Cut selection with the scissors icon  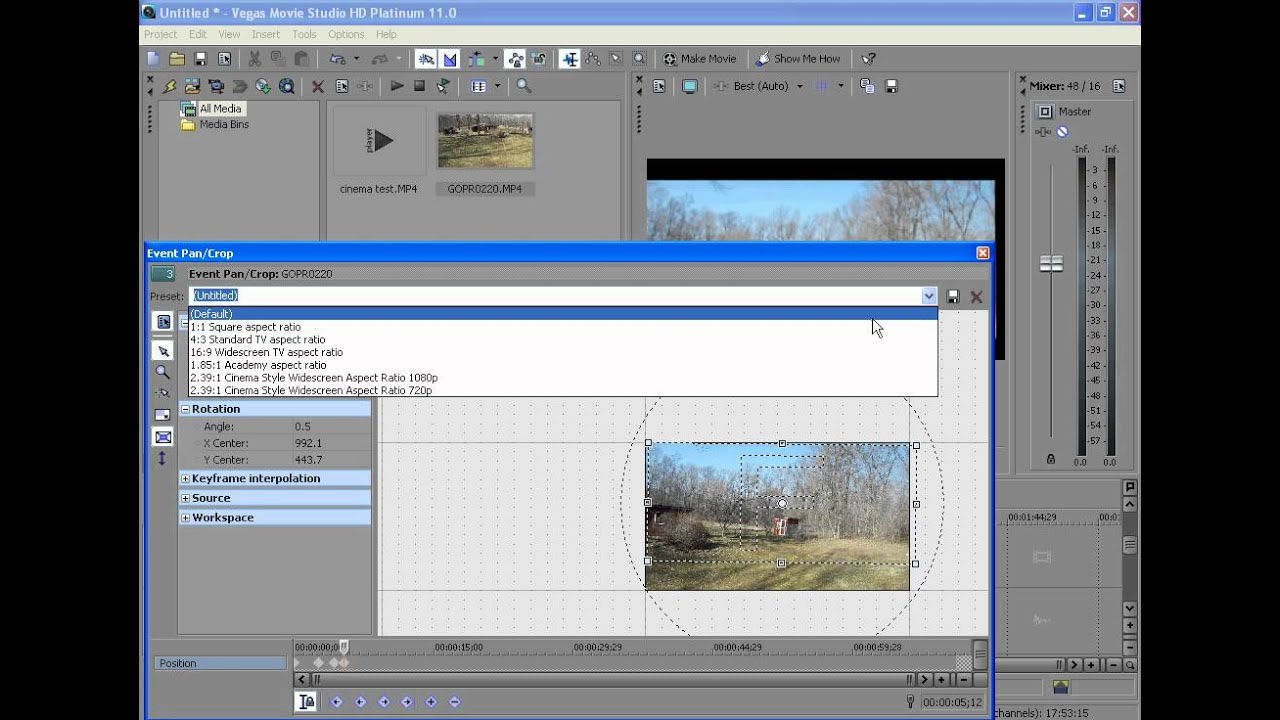pos(254,59)
